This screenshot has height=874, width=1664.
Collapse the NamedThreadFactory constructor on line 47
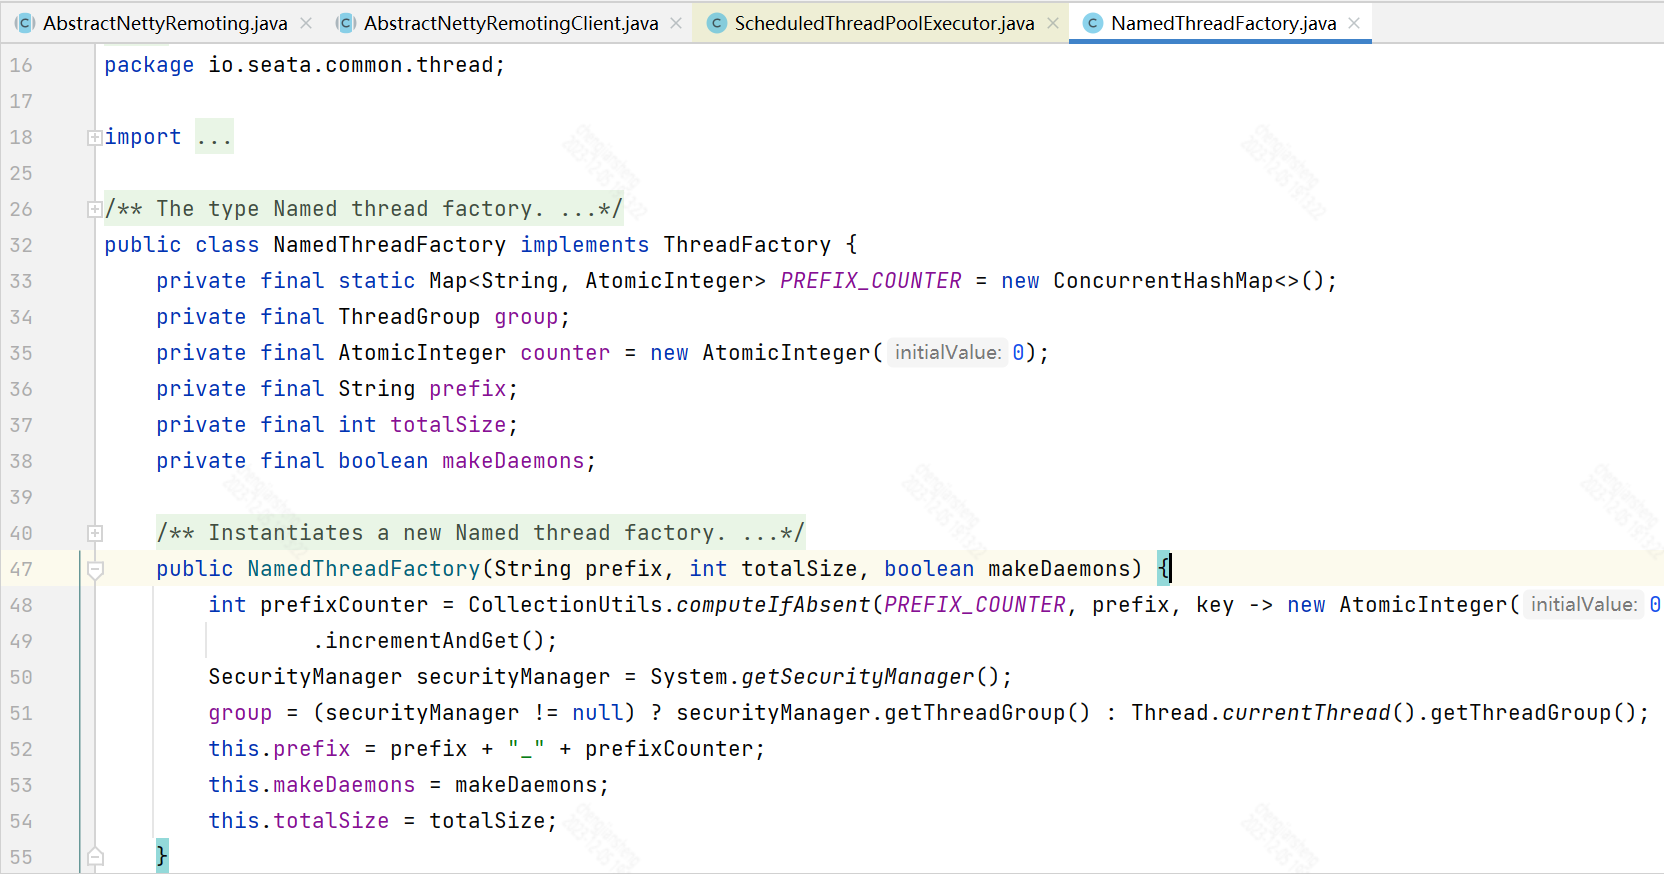(95, 570)
